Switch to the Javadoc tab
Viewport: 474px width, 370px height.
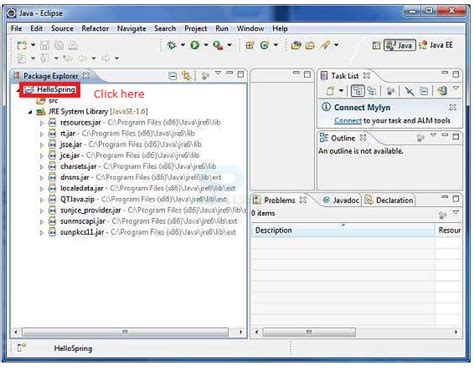tap(342, 200)
